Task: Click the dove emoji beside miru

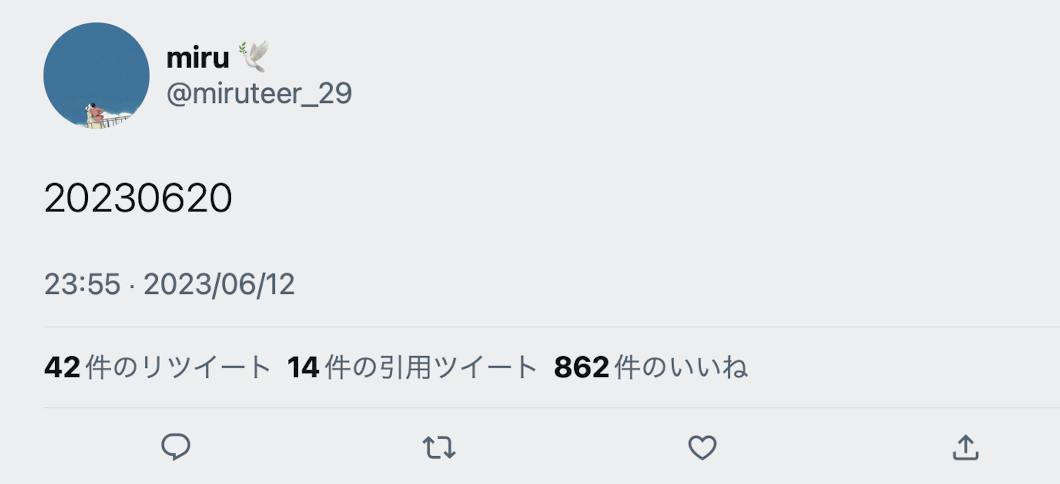Action: (x=254, y=57)
